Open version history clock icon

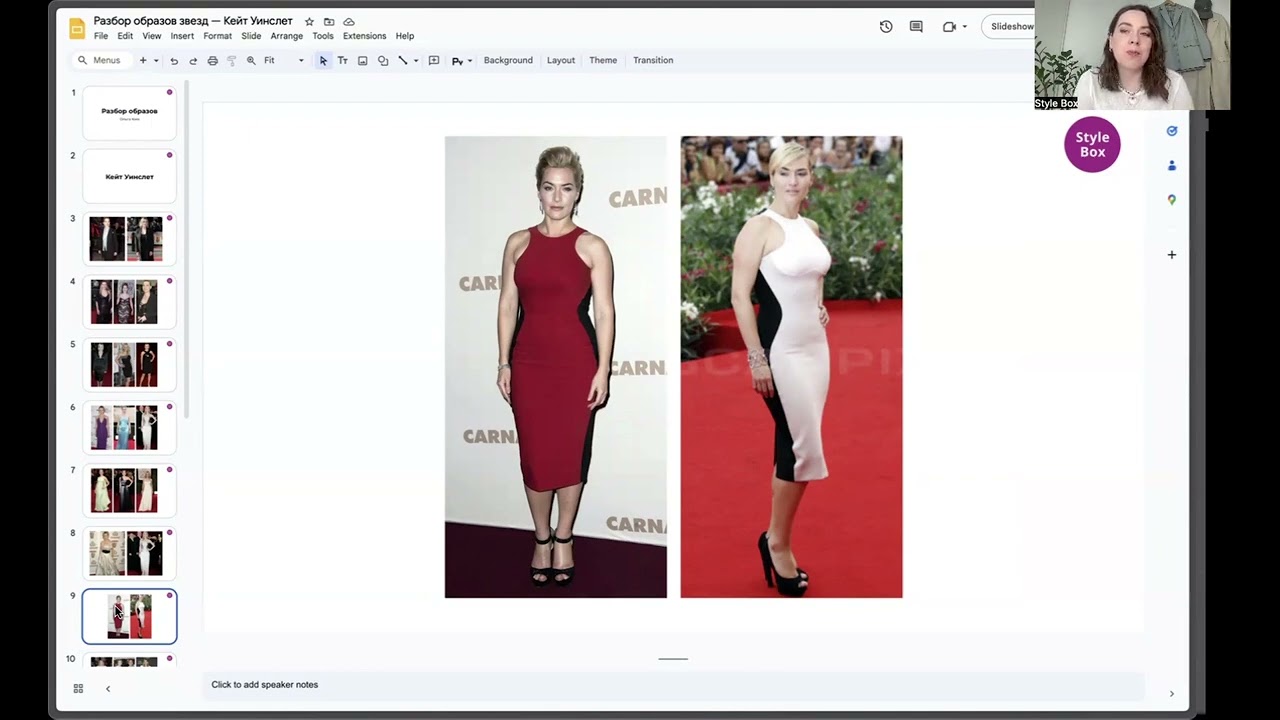pyautogui.click(x=886, y=27)
